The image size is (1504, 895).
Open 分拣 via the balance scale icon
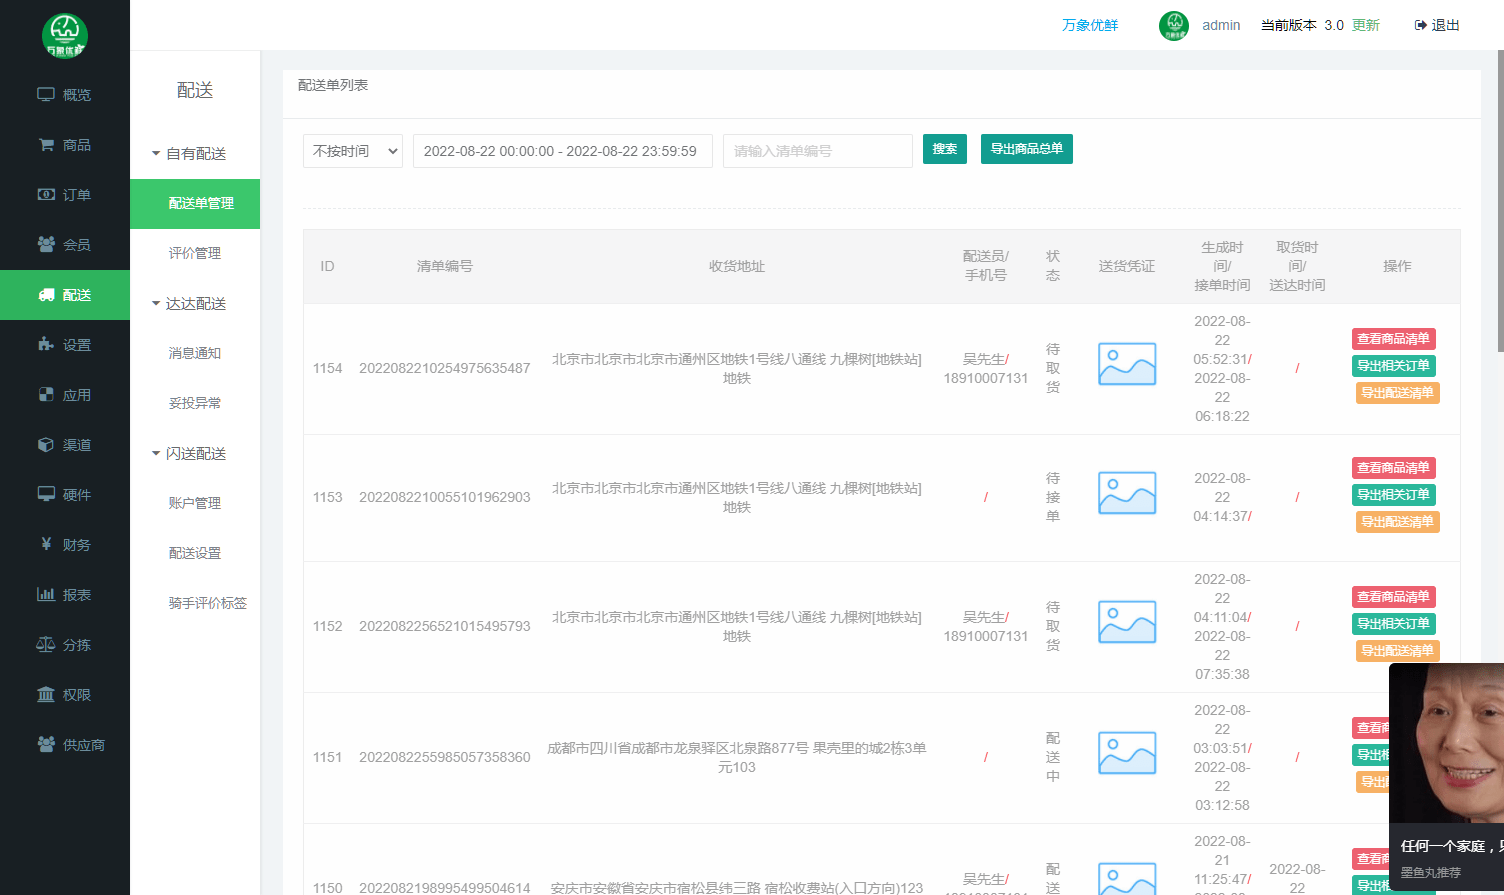[46, 645]
